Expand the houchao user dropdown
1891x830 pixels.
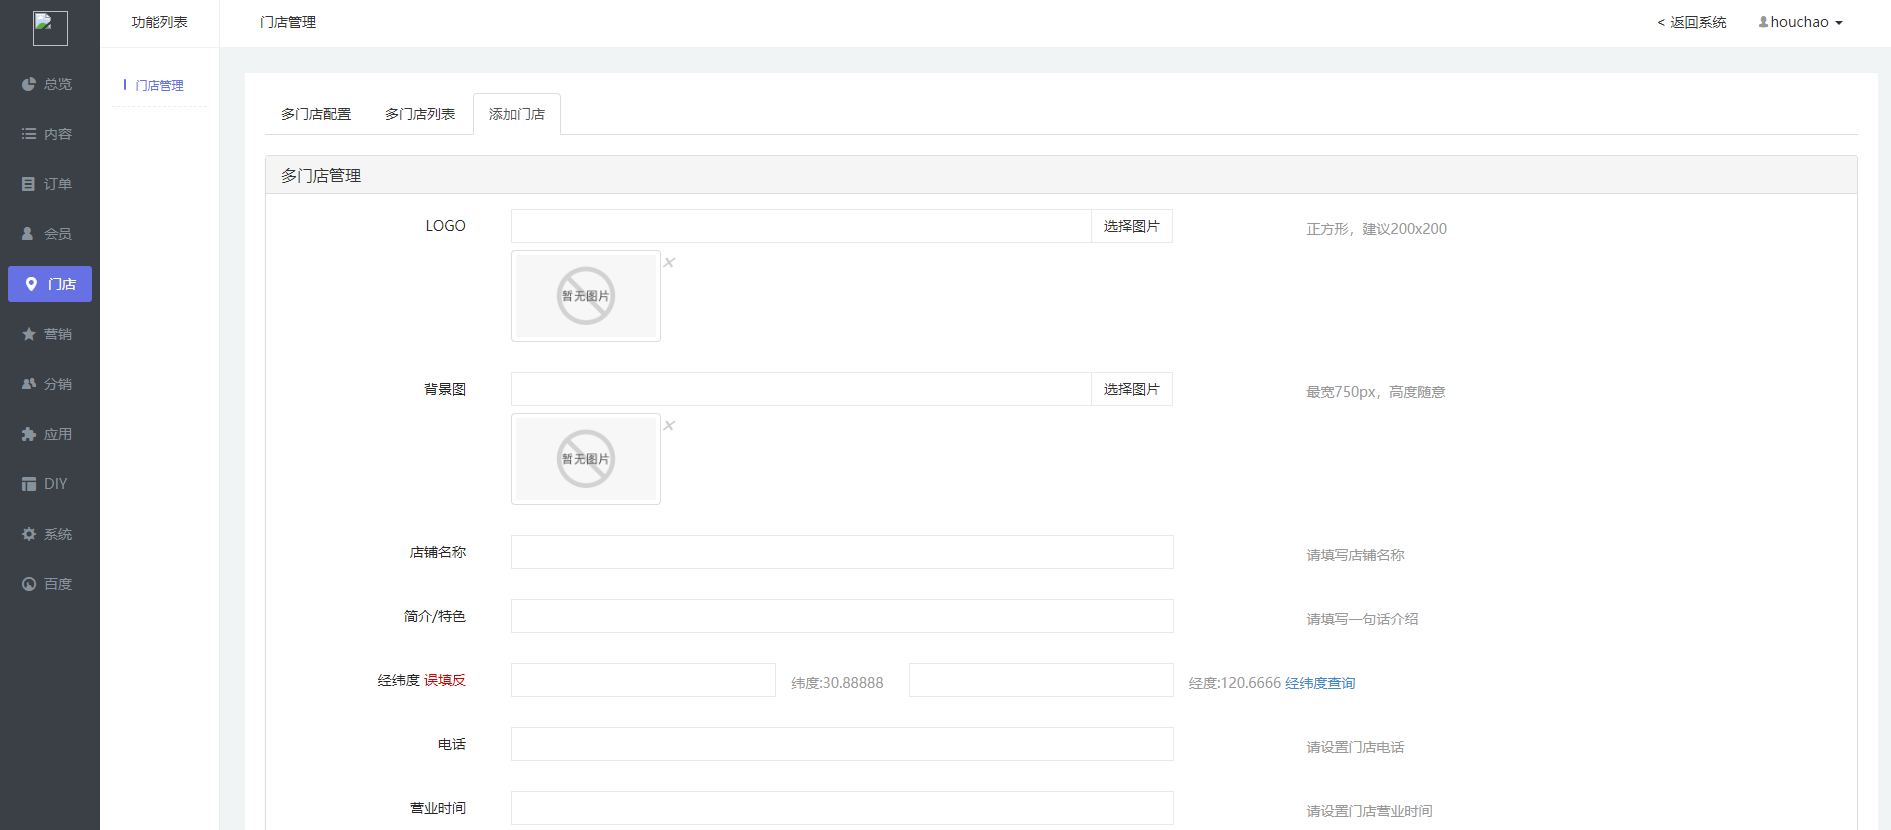(1800, 22)
